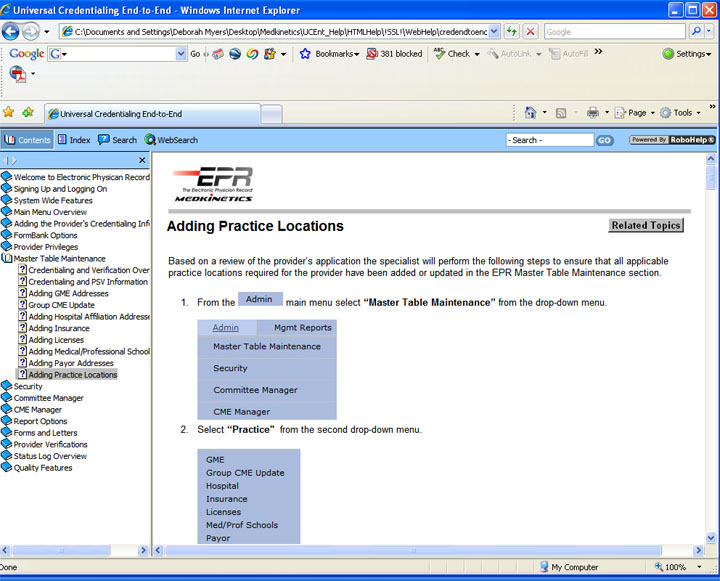Switch to the Contents tab

point(27,140)
